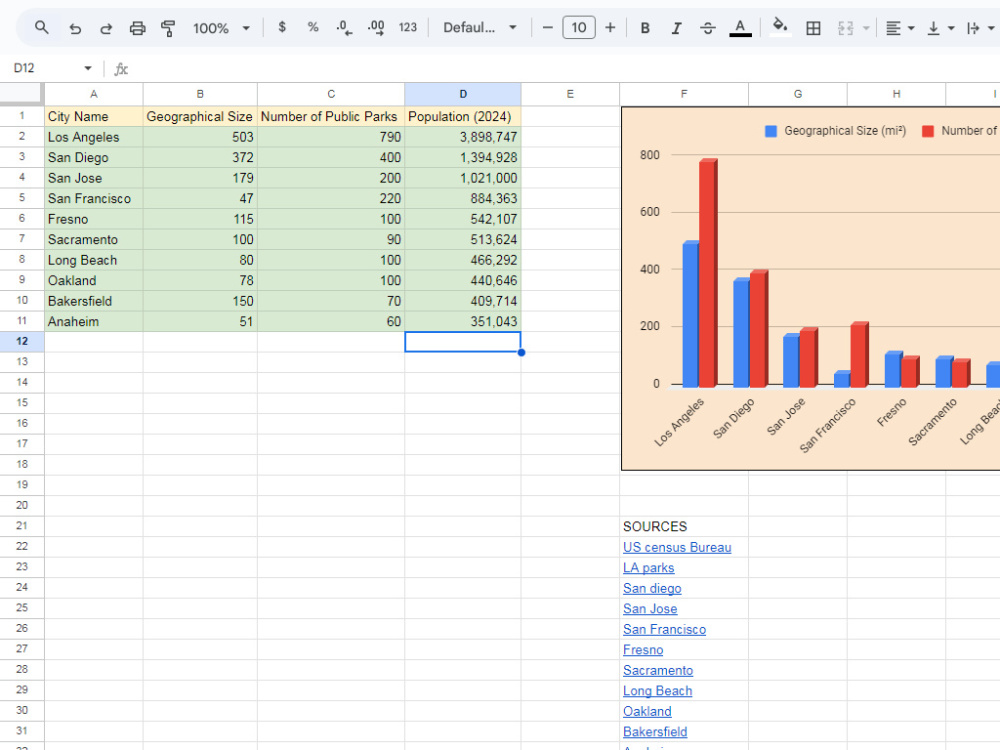The height and width of the screenshot is (750, 1000).
Task: Open the fill color picker
Action: coord(780,27)
